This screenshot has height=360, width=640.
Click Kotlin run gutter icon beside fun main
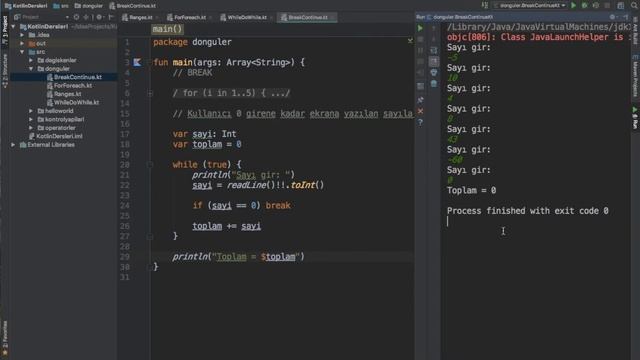pos(137,62)
